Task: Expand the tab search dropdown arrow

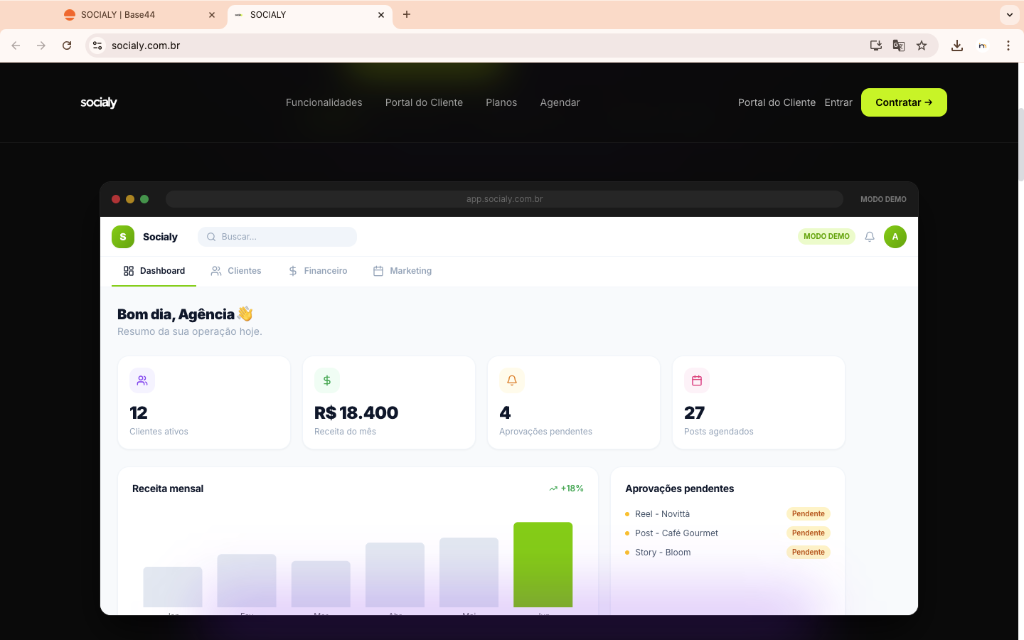Action: pyautogui.click(x=1010, y=14)
